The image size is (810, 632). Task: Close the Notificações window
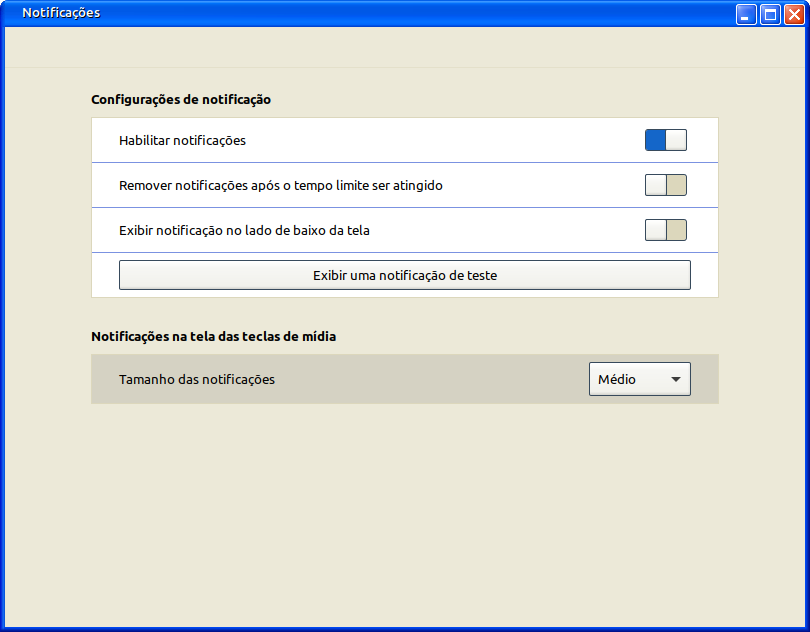(794, 14)
